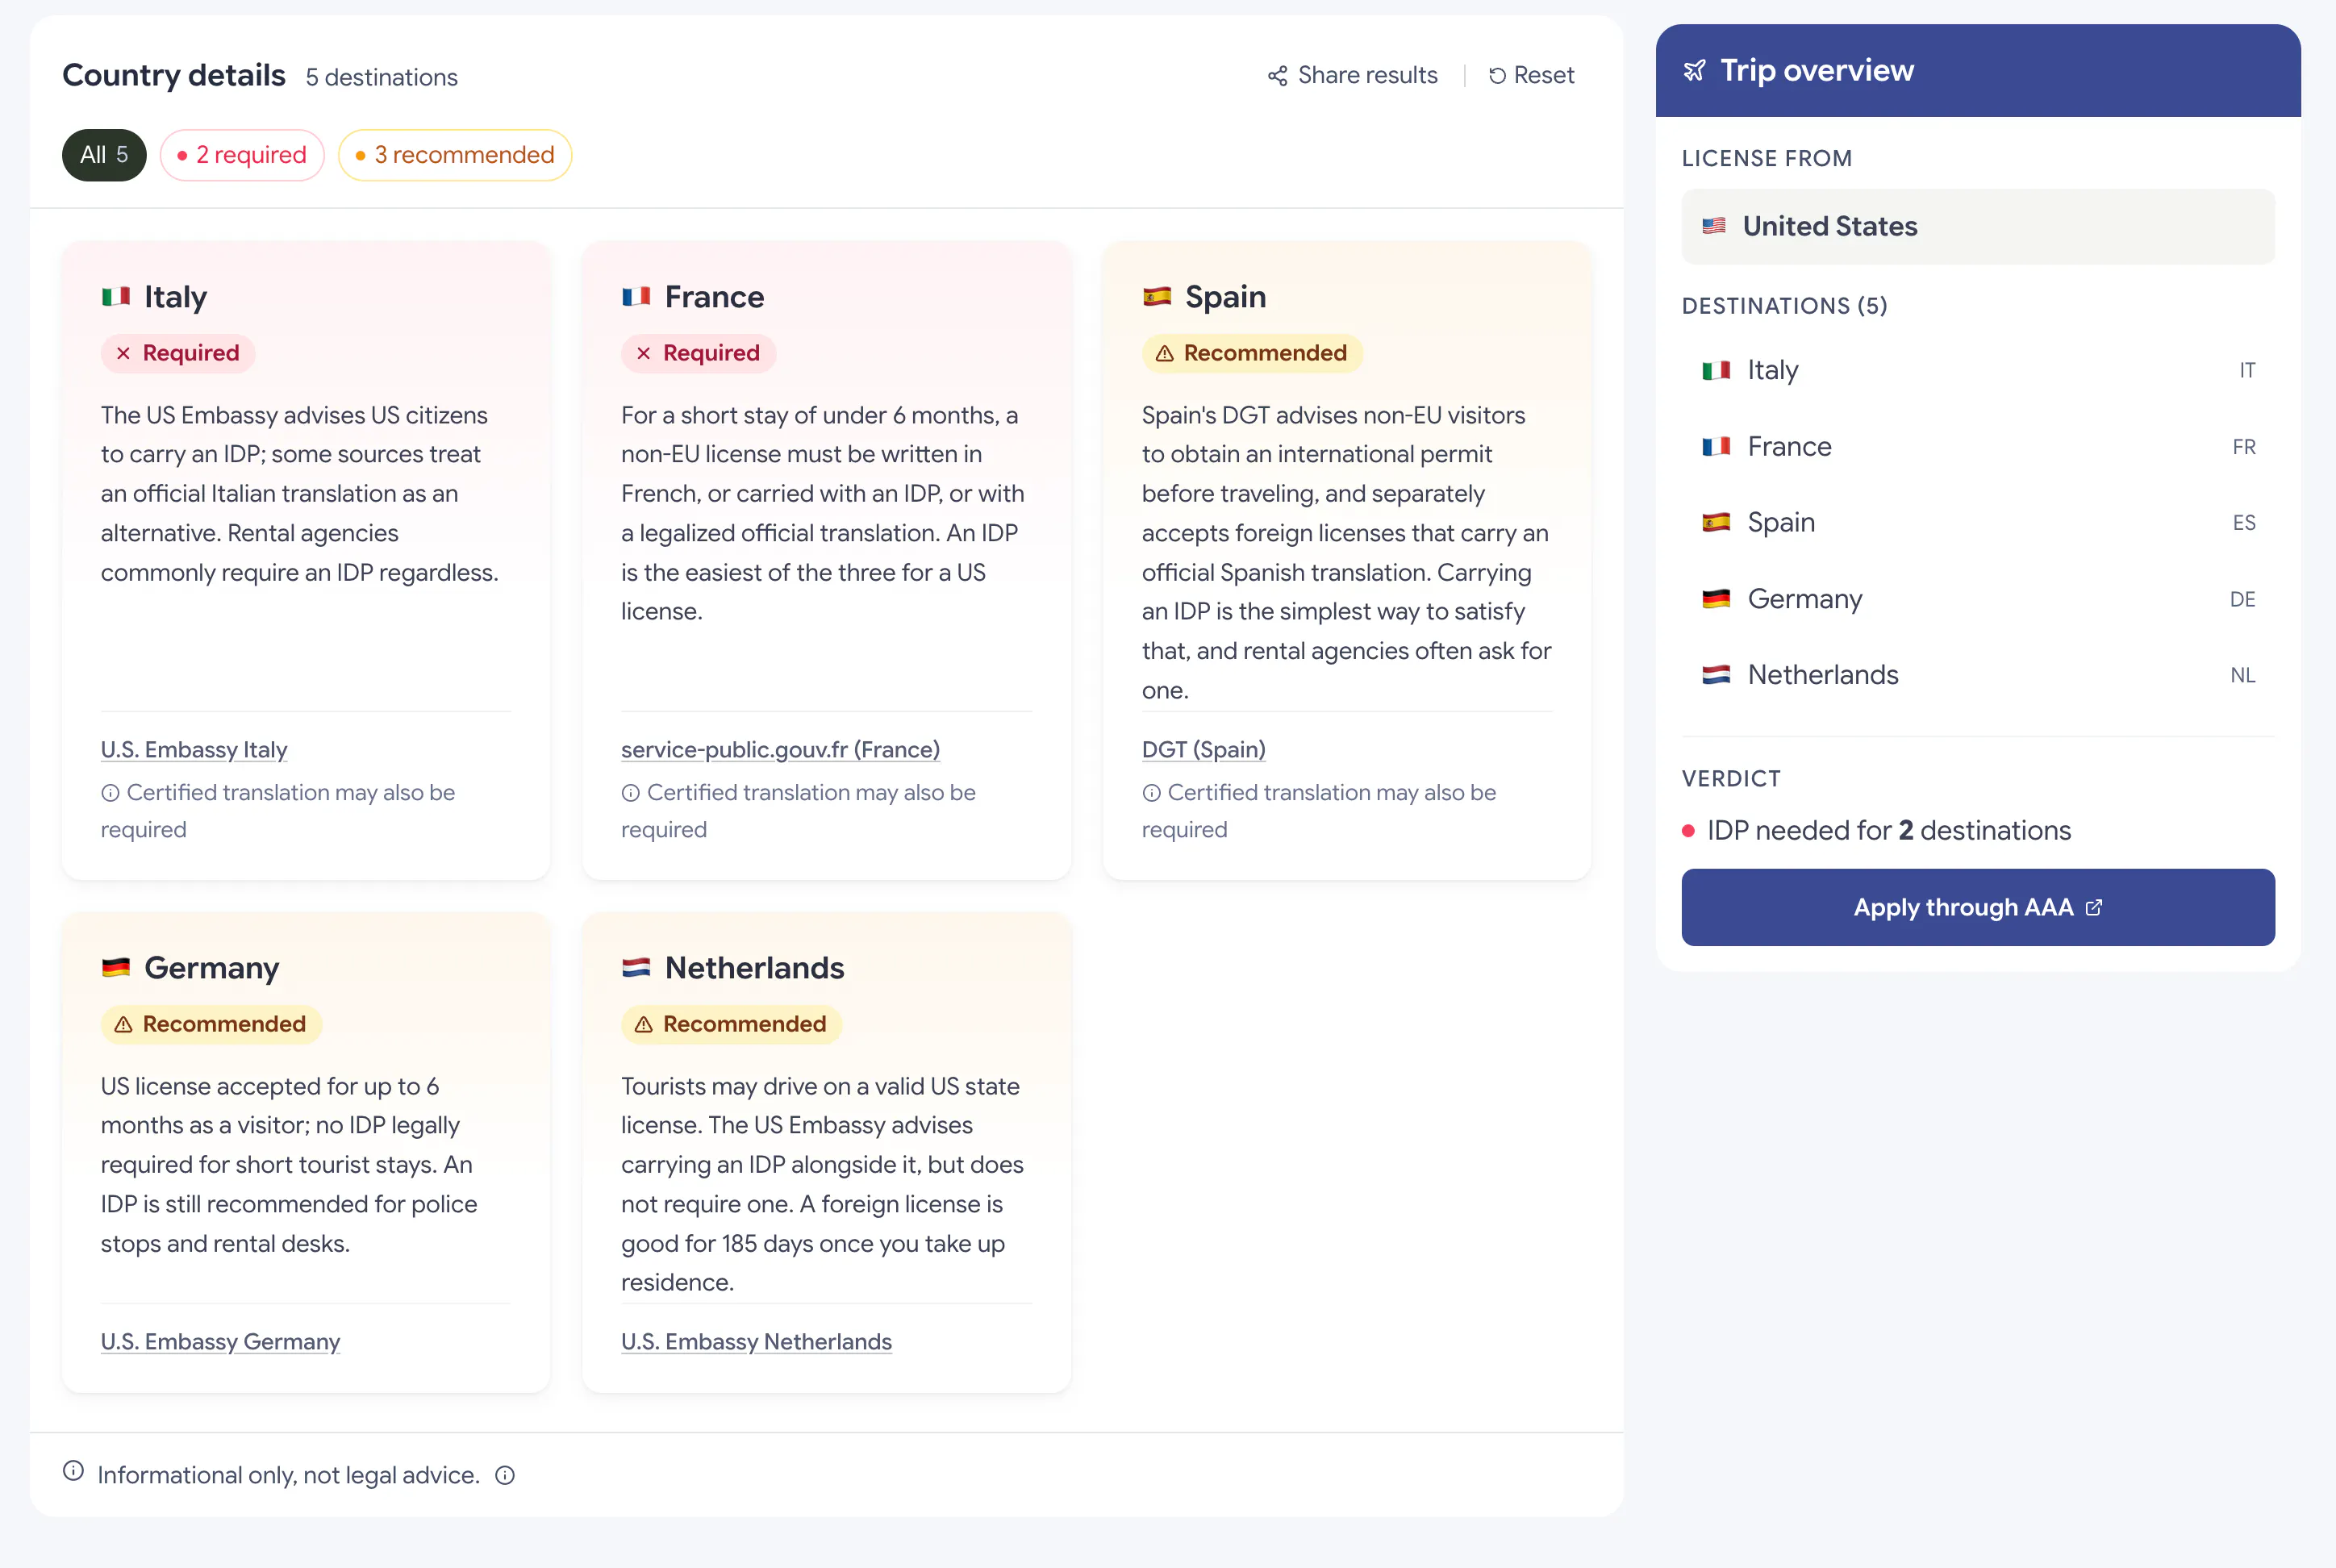Click the info icon in the France card footnote
2336x1568 pixels.
[x=630, y=793]
